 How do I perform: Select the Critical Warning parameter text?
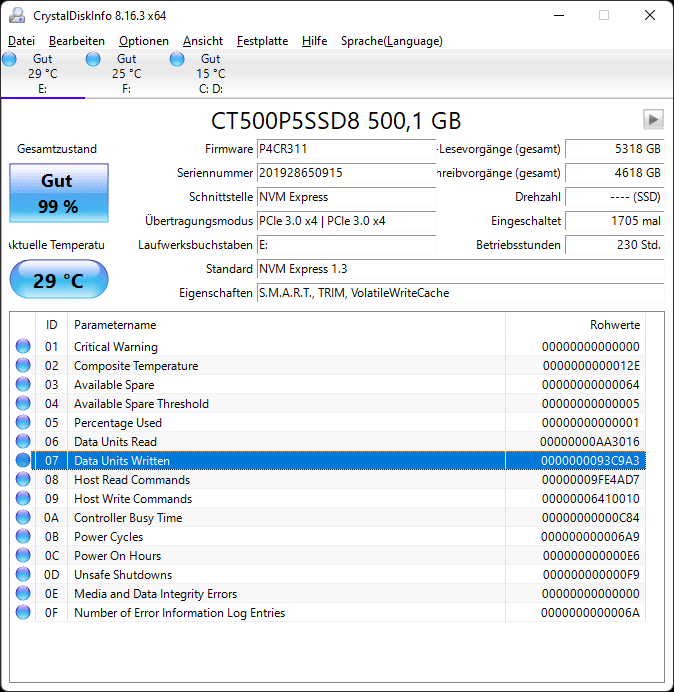point(116,347)
